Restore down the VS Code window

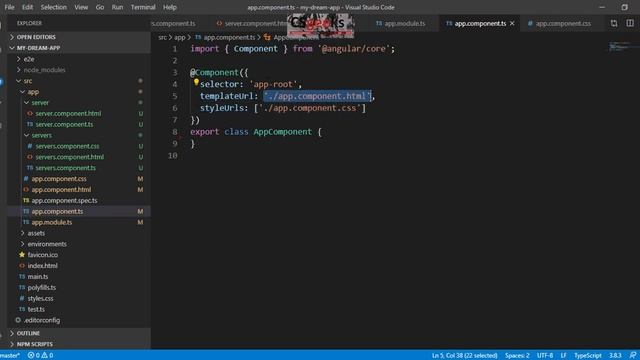click(624, 7)
